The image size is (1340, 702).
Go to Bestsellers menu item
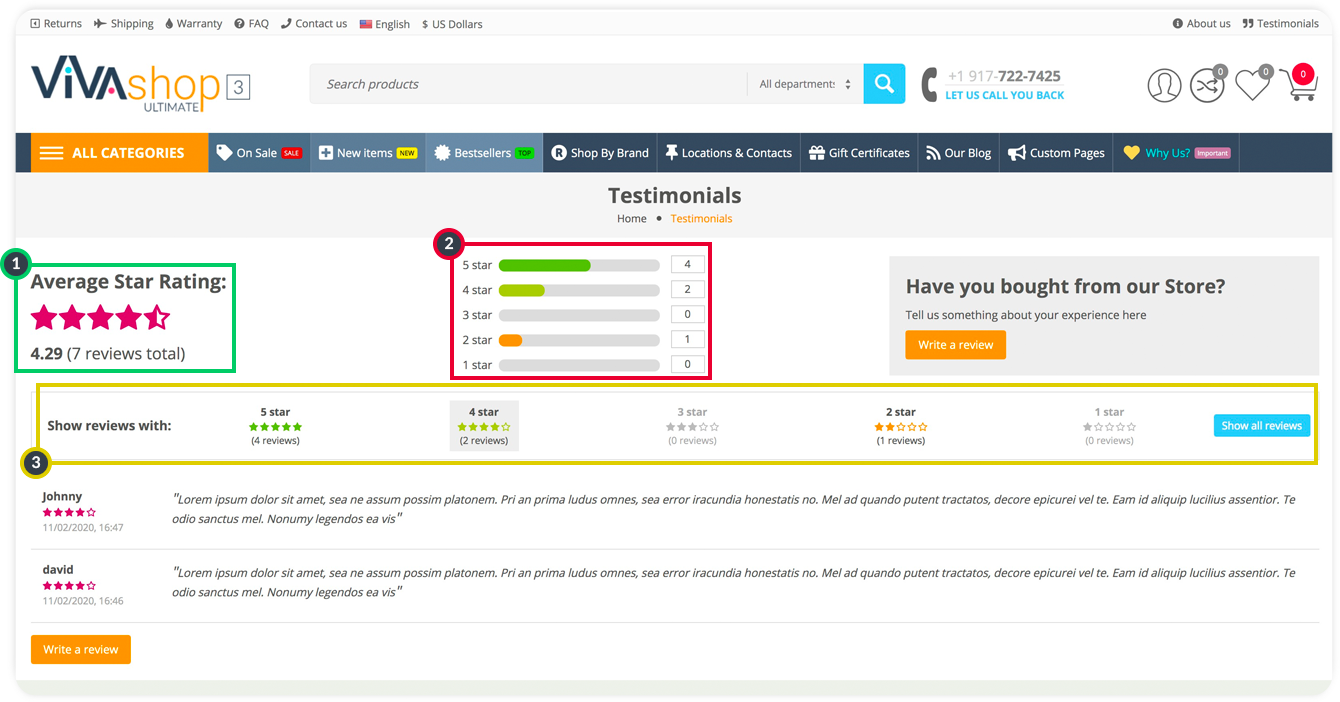click(x=484, y=153)
